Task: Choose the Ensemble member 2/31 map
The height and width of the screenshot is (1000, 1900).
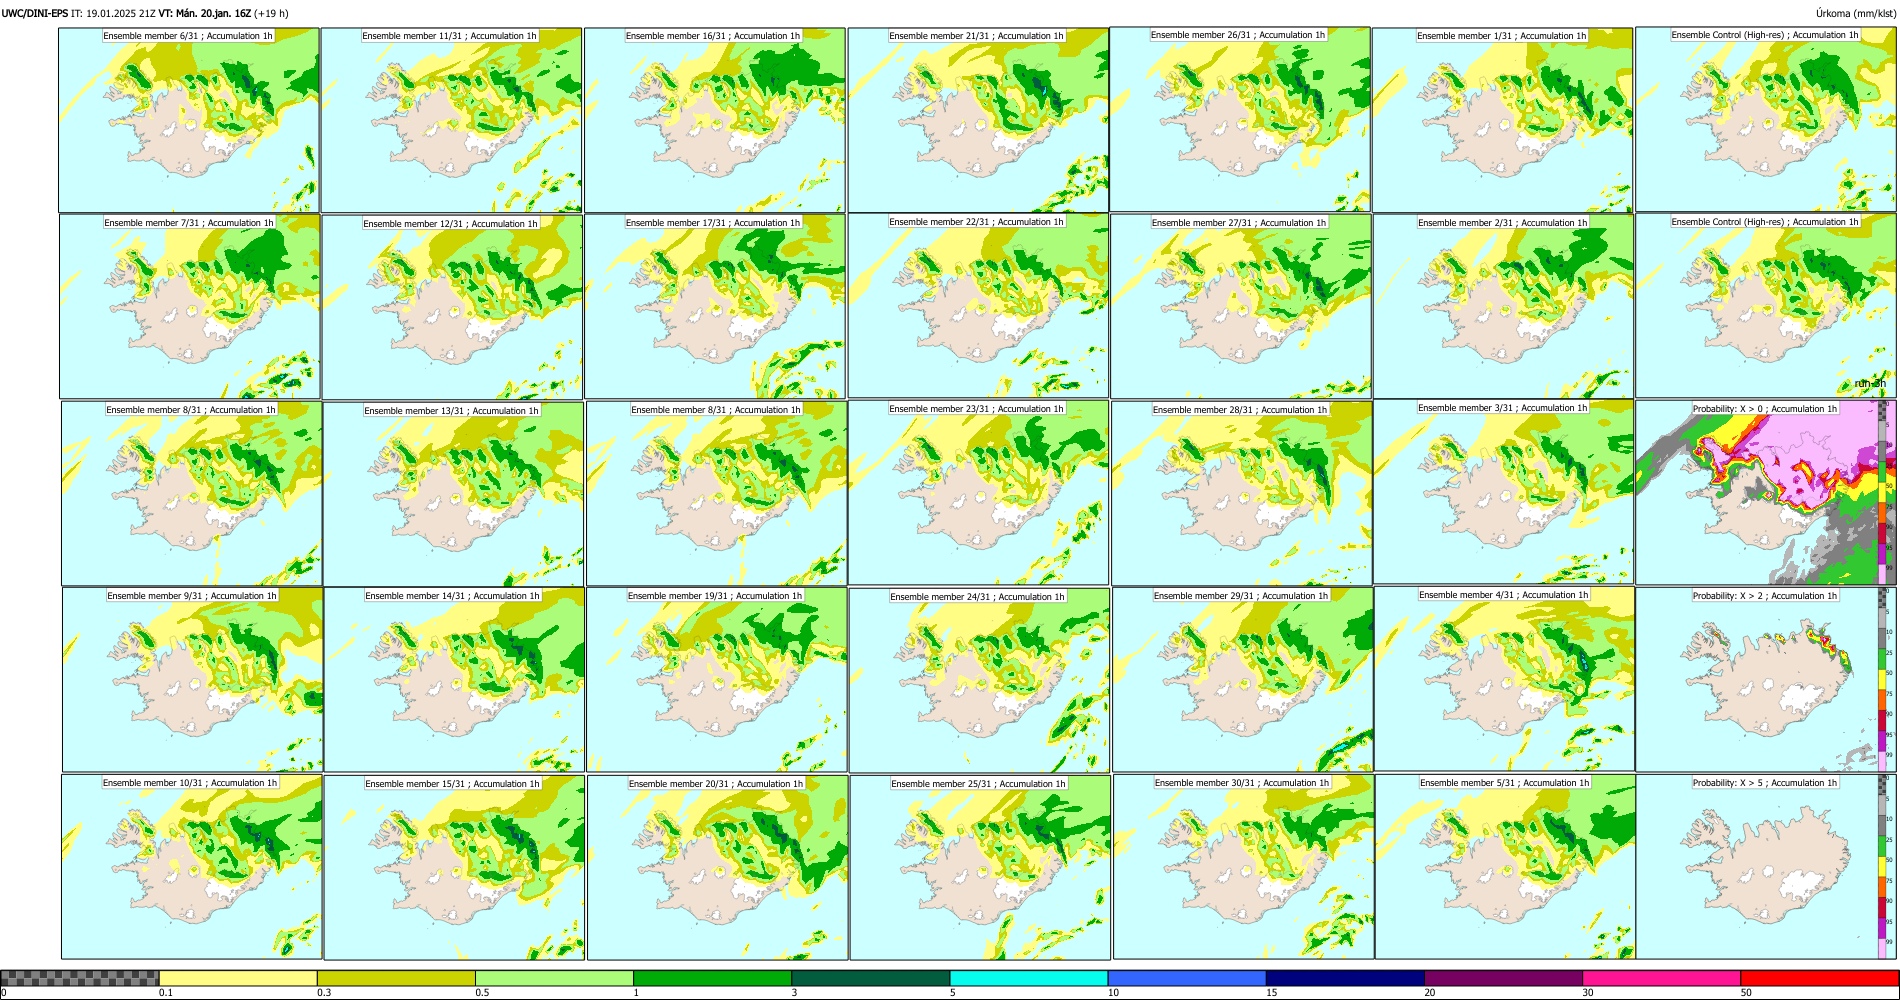Action: point(1504,307)
